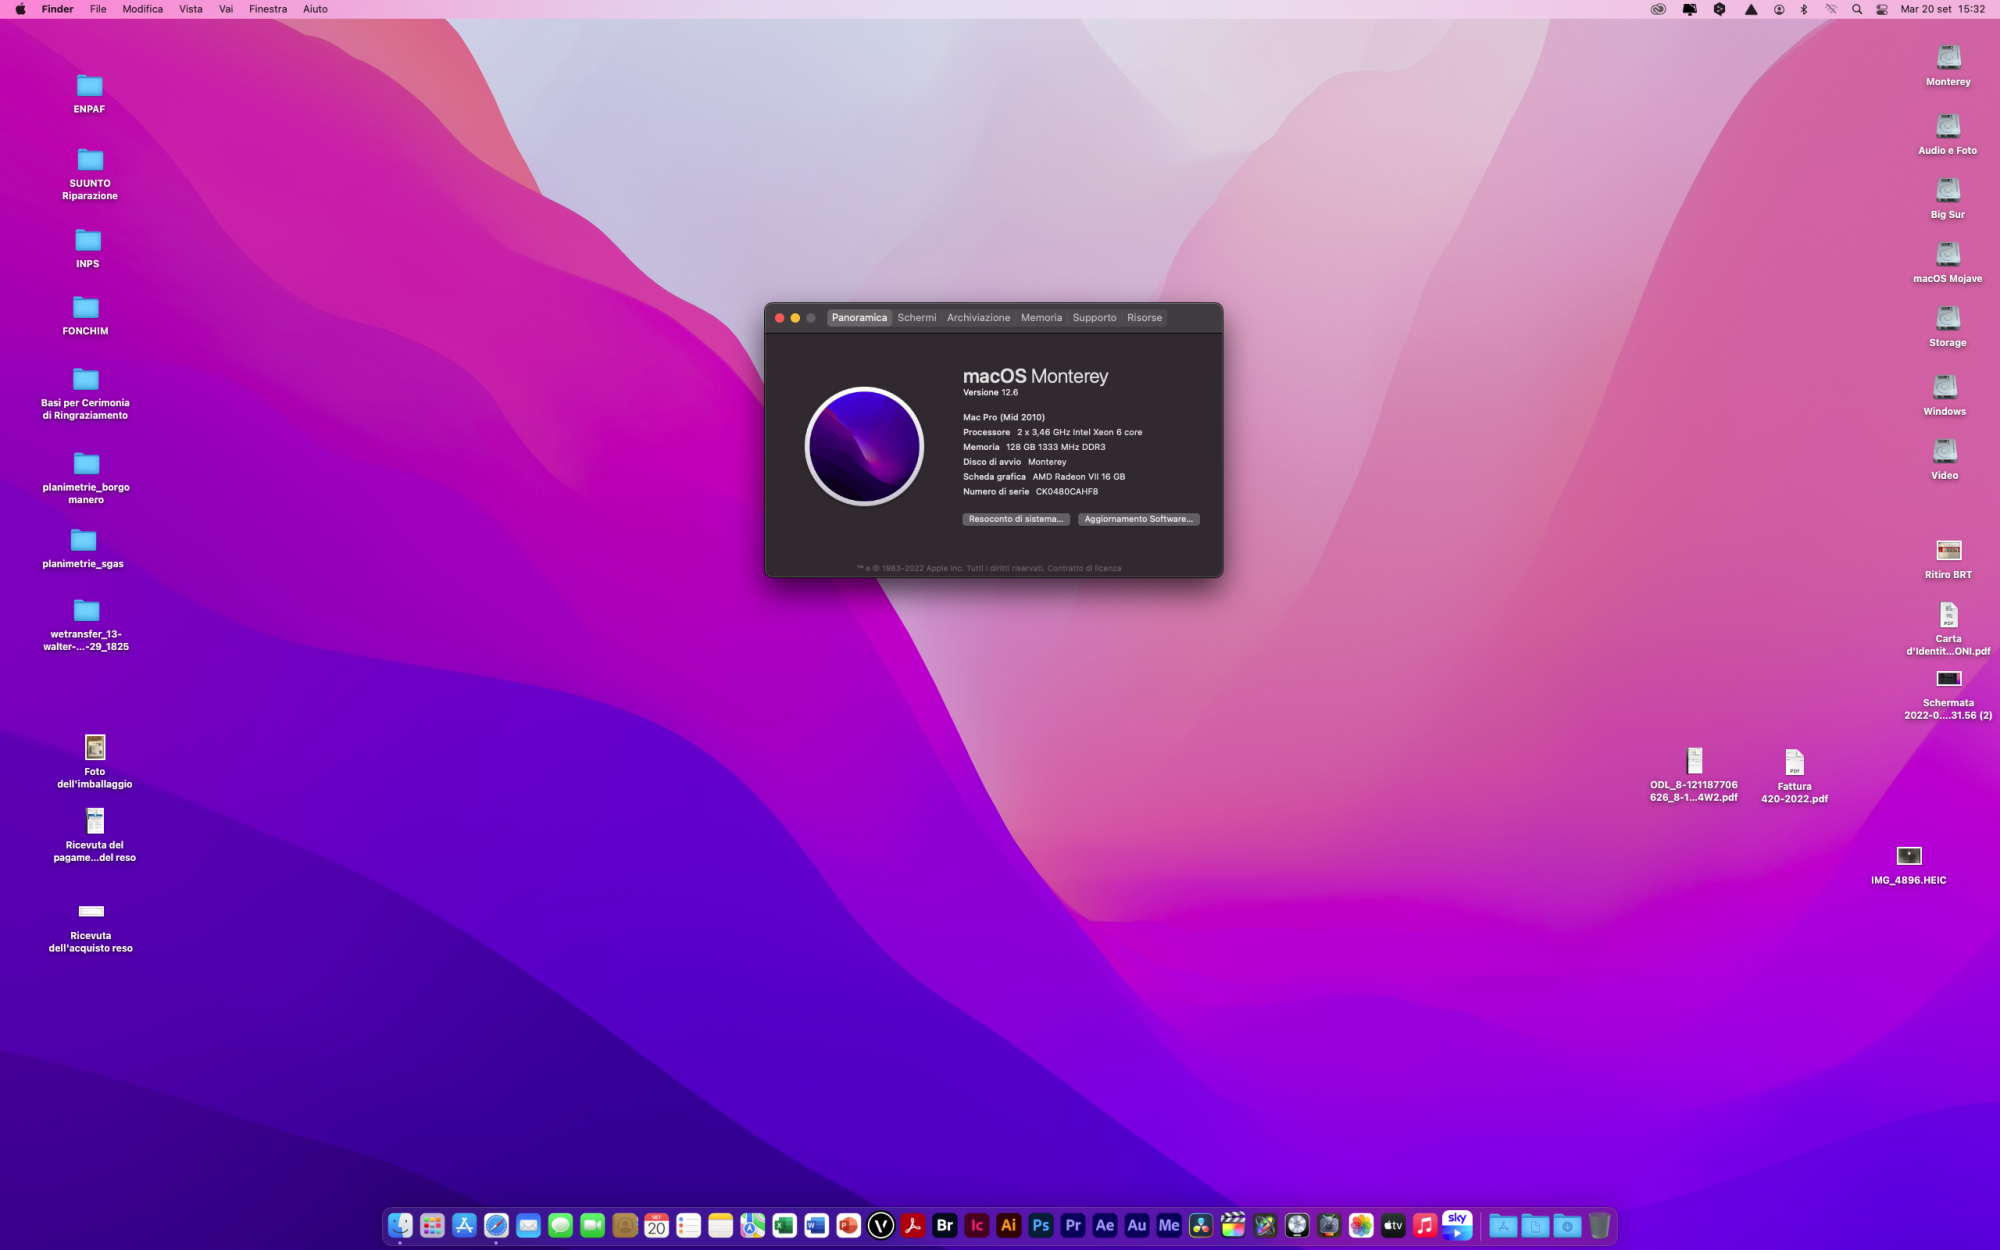The image size is (2000, 1250).
Task: Click Spotlight search icon in menu bar
Action: tap(1857, 9)
